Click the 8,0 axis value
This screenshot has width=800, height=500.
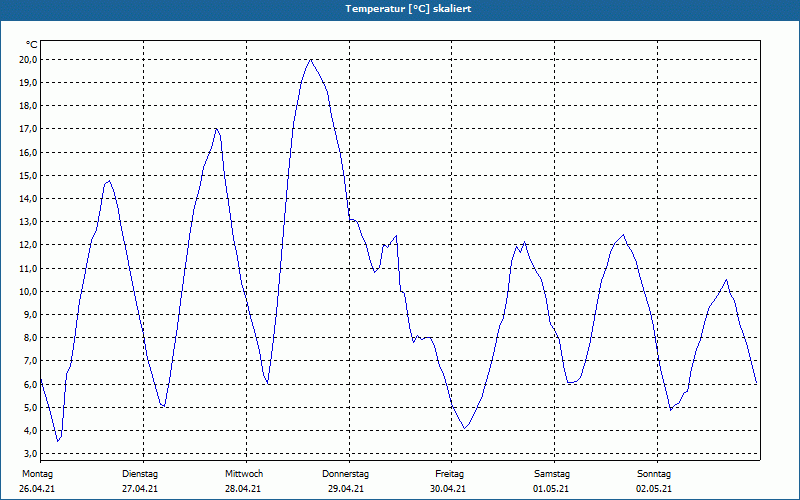[31, 337]
